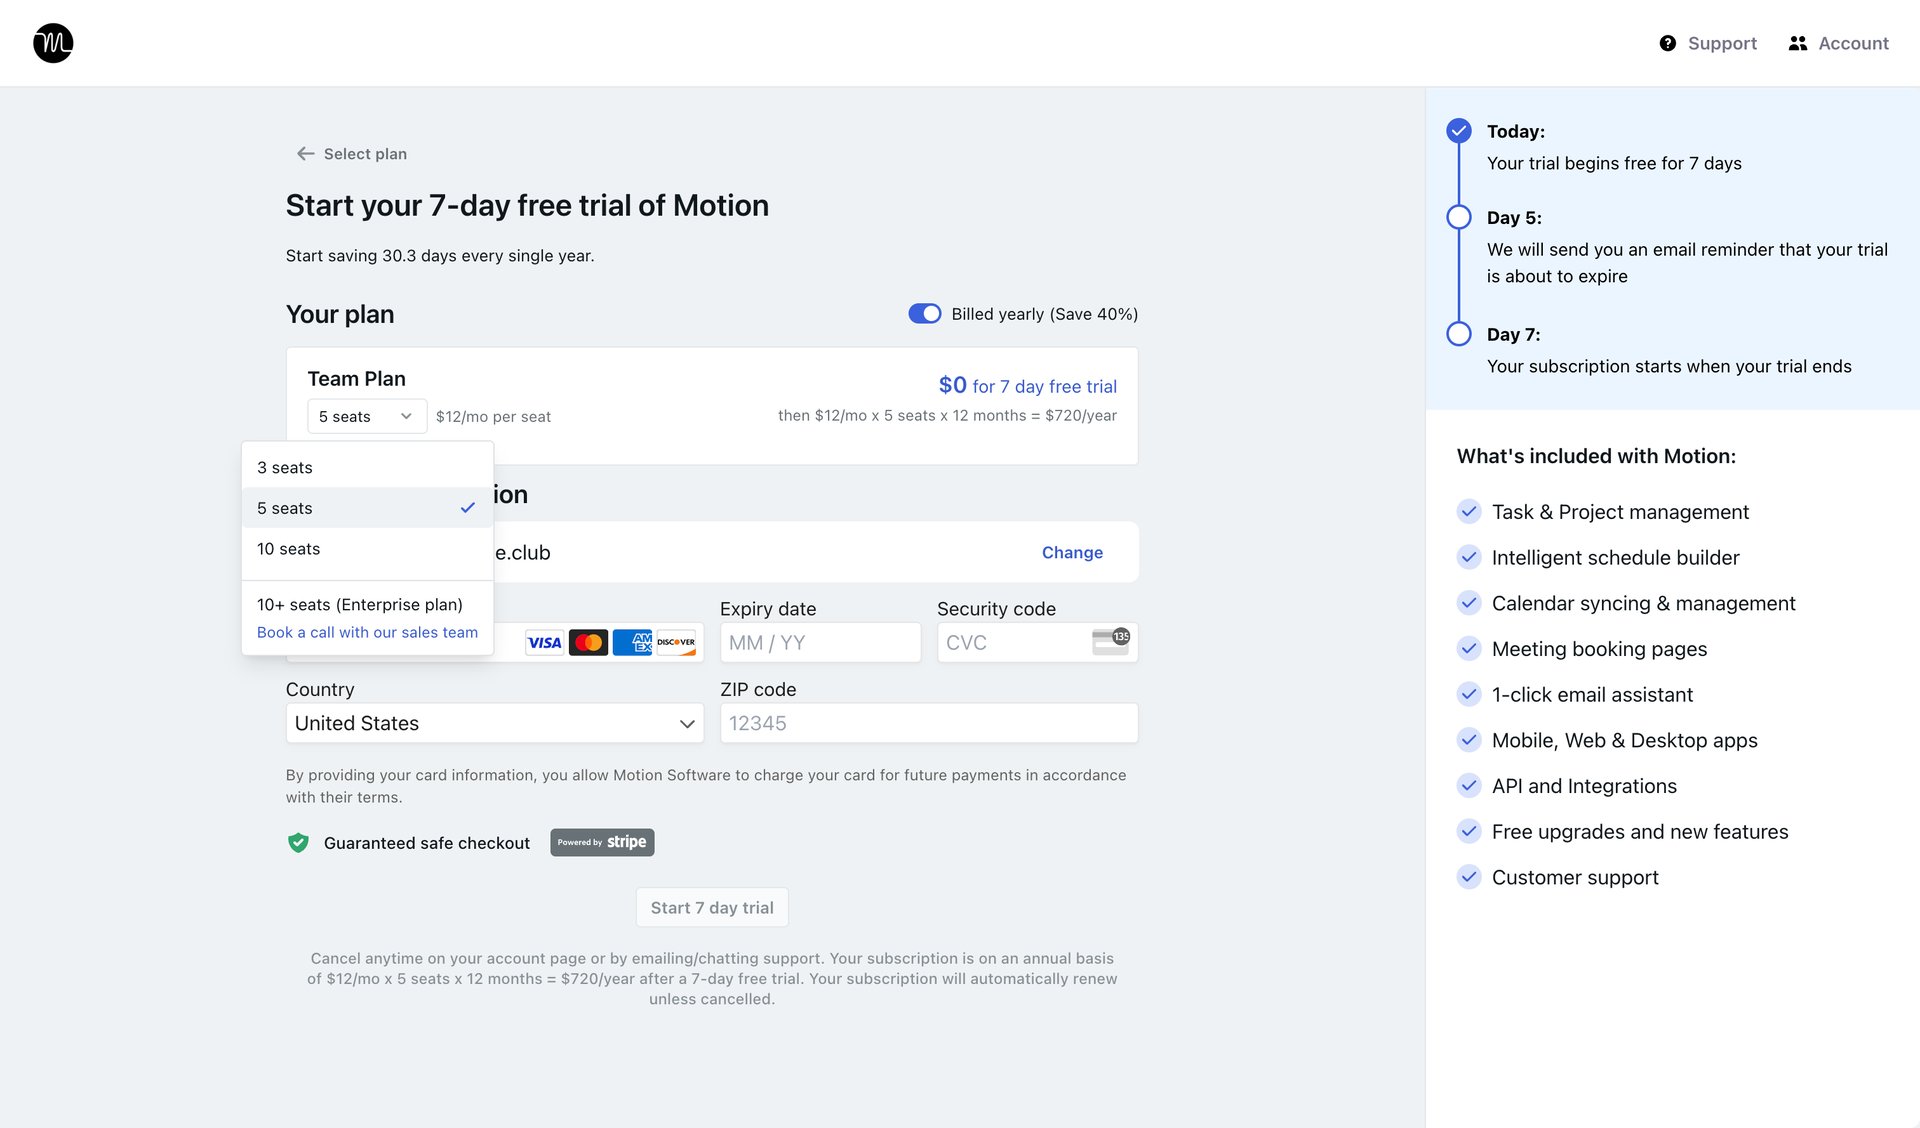Image resolution: width=1920 pixels, height=1128 pixels.
Task: Toggle the Billed yearly switch
Action: 925,313
